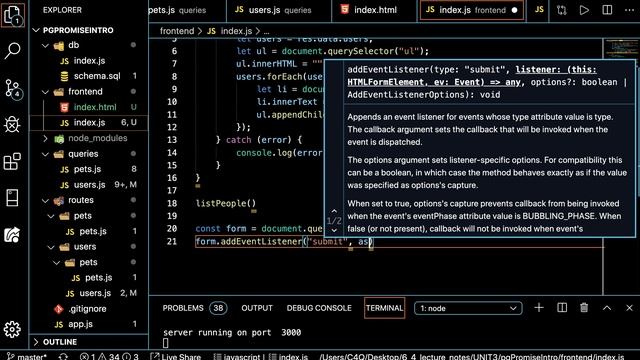Click the sync changes status bar icon

[63, 356]
